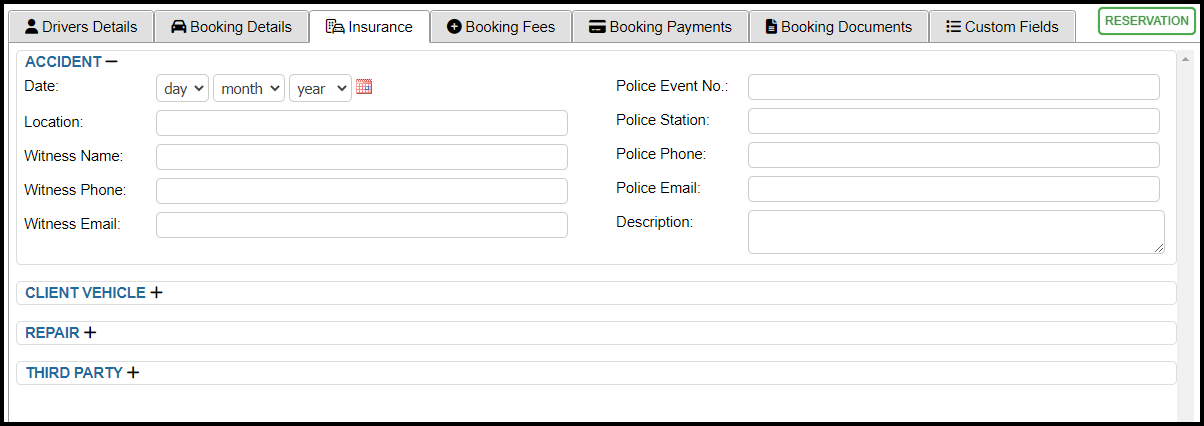Expand Client Vehicle with plus icon

coord(156,293)
